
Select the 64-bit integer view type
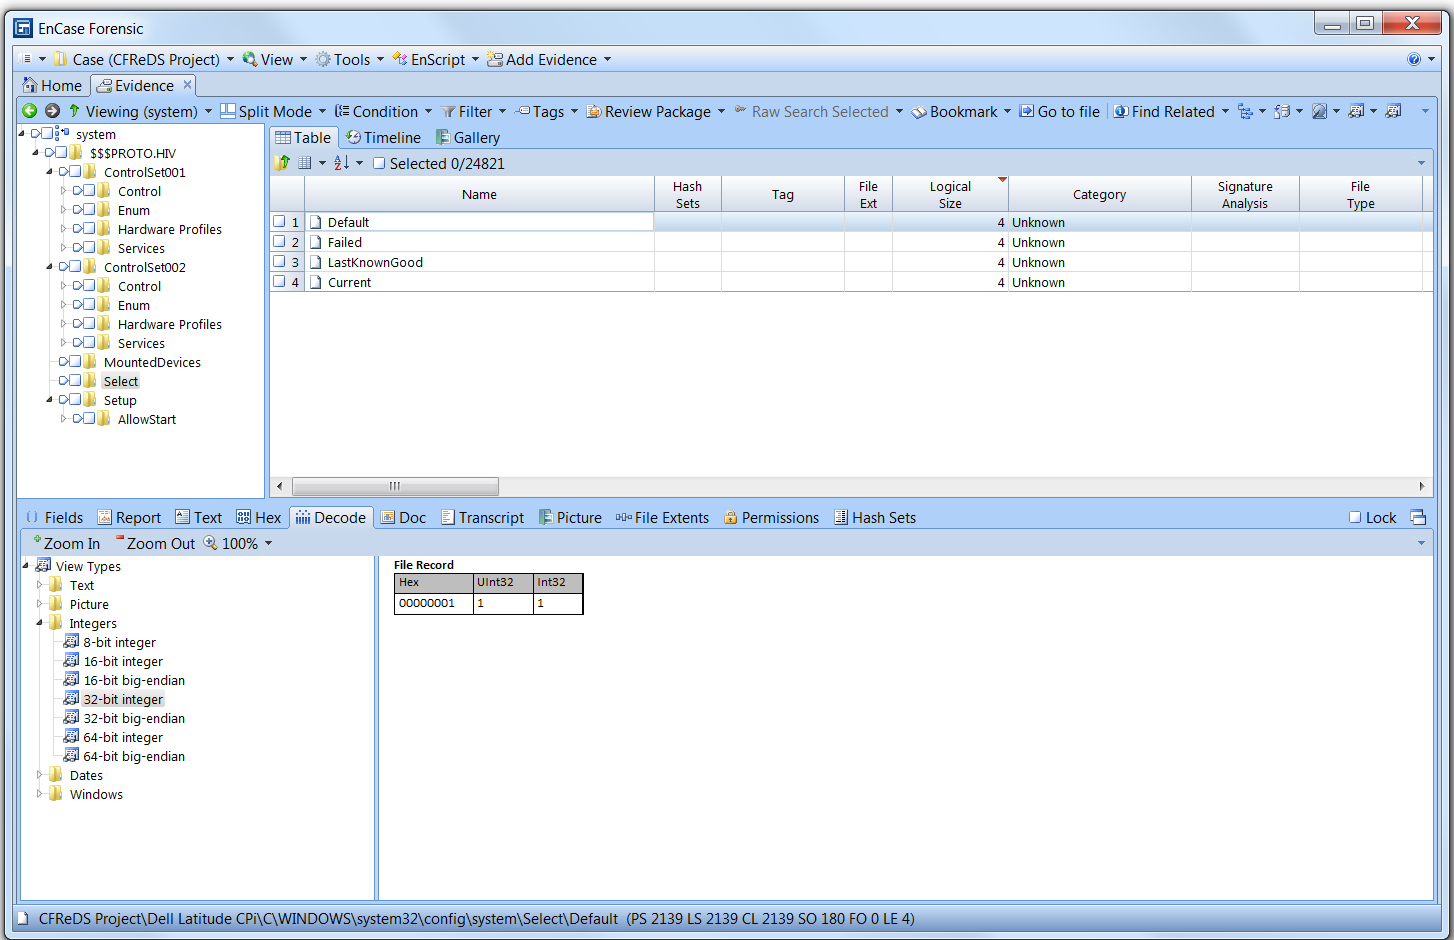[x=122, y=737]
